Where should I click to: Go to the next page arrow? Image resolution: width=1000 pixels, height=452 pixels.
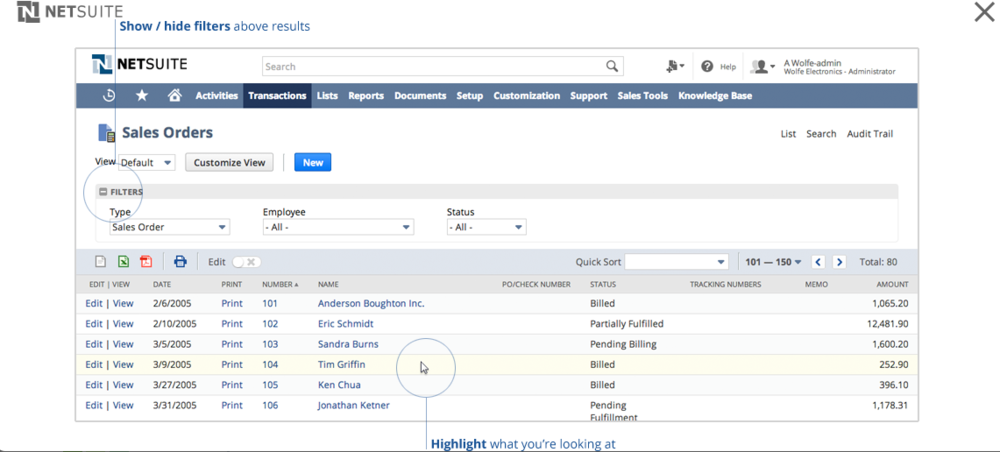pyautogui.click(x=839, y=262)
